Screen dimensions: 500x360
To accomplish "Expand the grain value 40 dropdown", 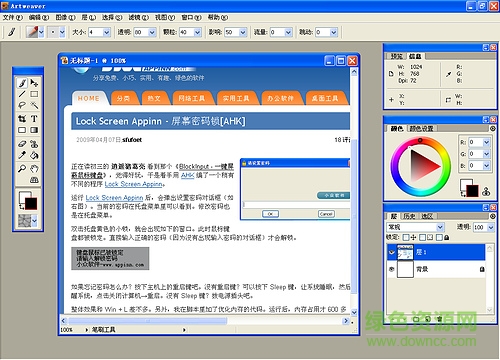I will (x=197, y=32).
